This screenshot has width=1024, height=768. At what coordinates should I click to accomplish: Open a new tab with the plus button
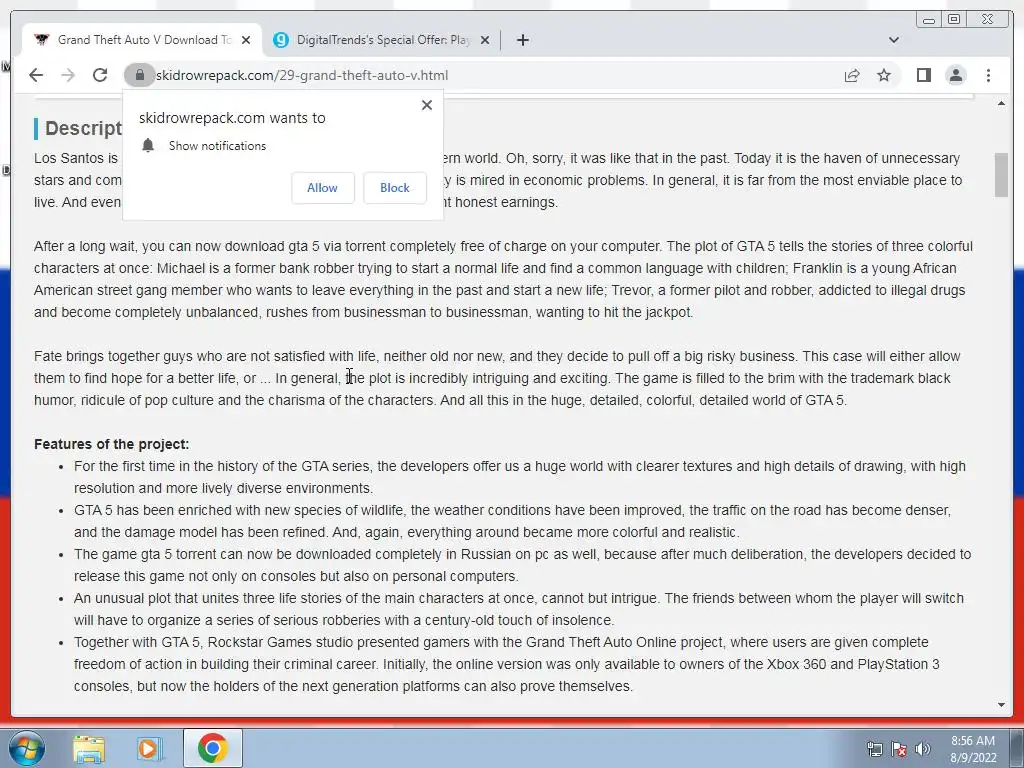coord(522,40)
